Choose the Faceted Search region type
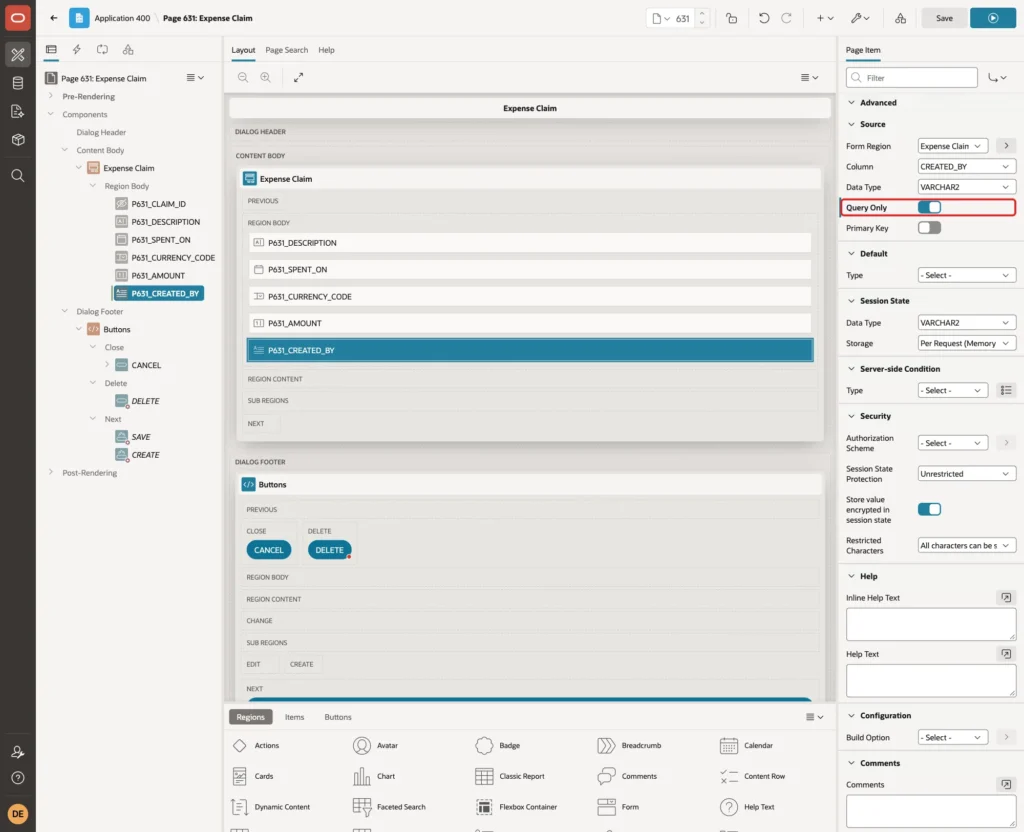Image resolution: width=1024 pixels, height=832 pixels. (x=389, y=807)
